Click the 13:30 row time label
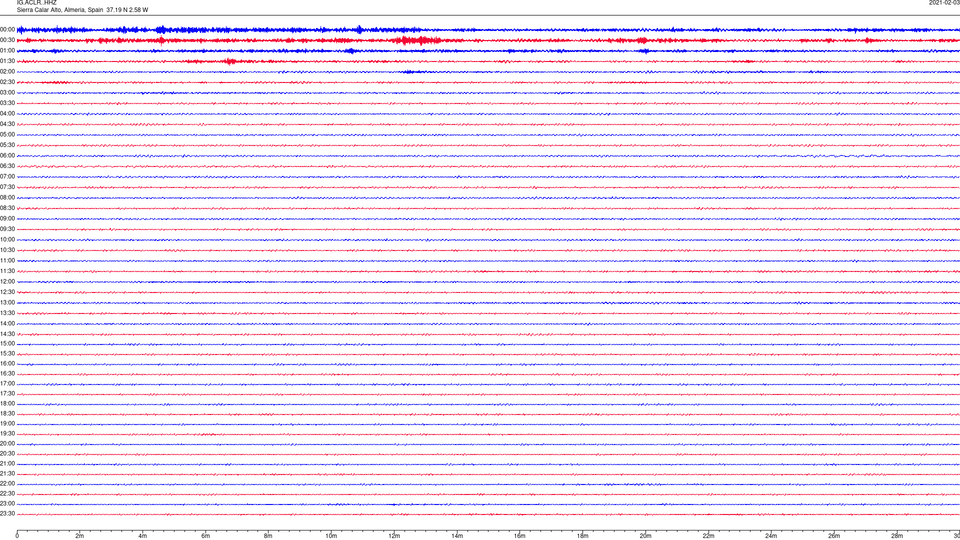The width and height of the screenshot is (960, 540). pyautogui.click(x=7, y=313)
